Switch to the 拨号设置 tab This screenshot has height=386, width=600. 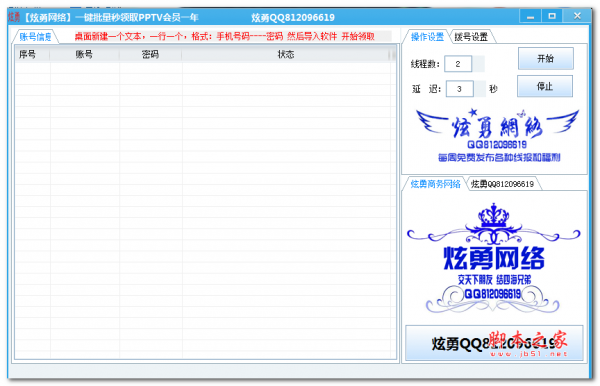(x=471, y=37)
